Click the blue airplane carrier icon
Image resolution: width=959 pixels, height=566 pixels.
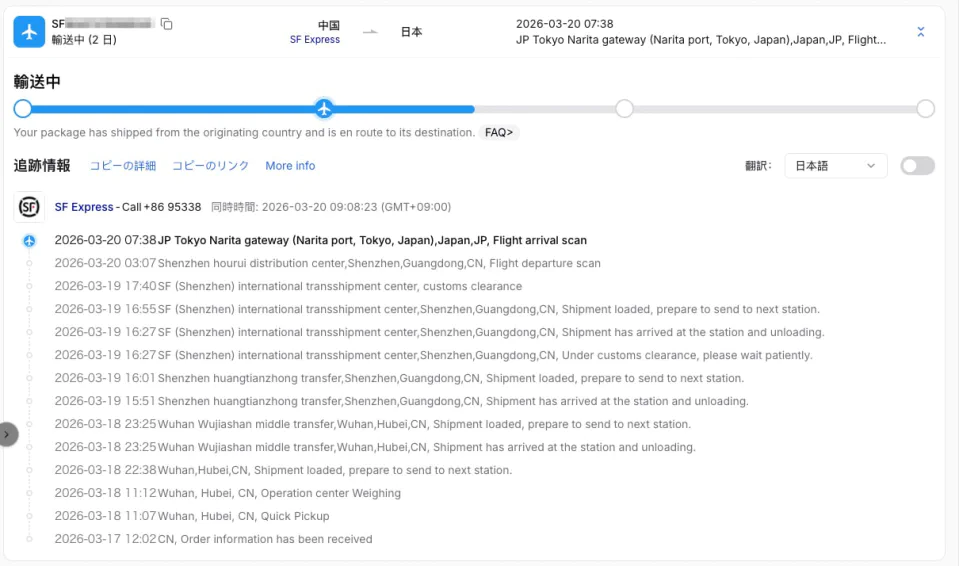pyautogui.click(x=29, y=32)
